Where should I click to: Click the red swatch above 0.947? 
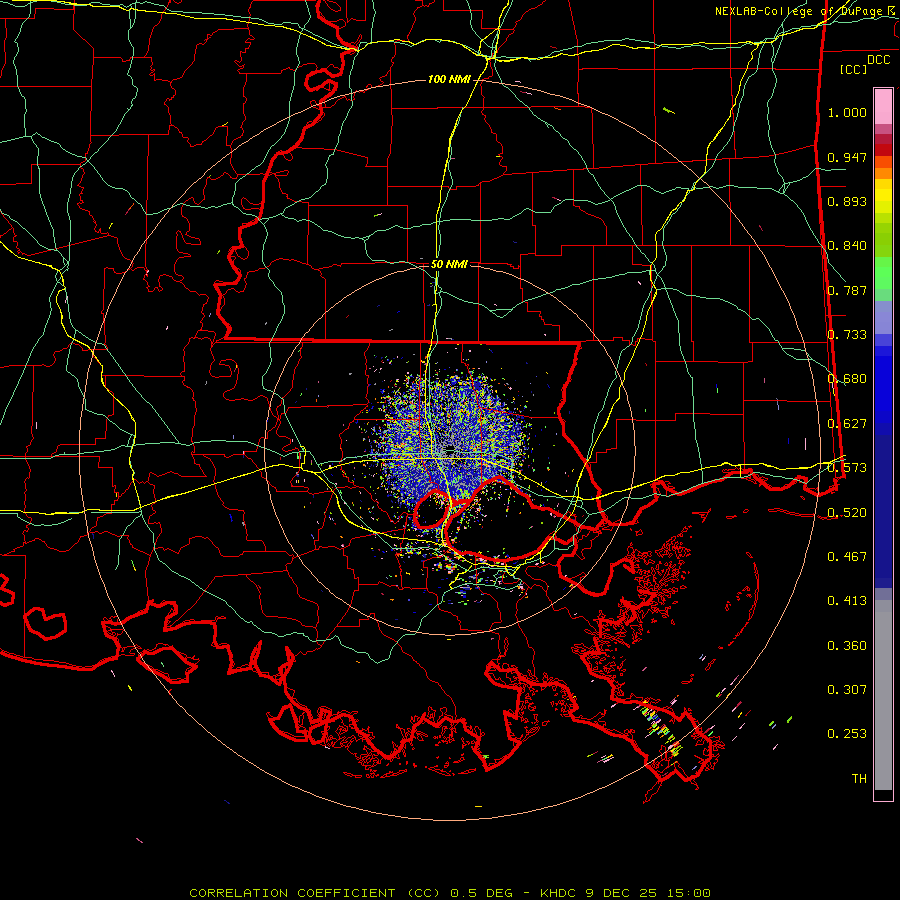click(x=883, y=150)
